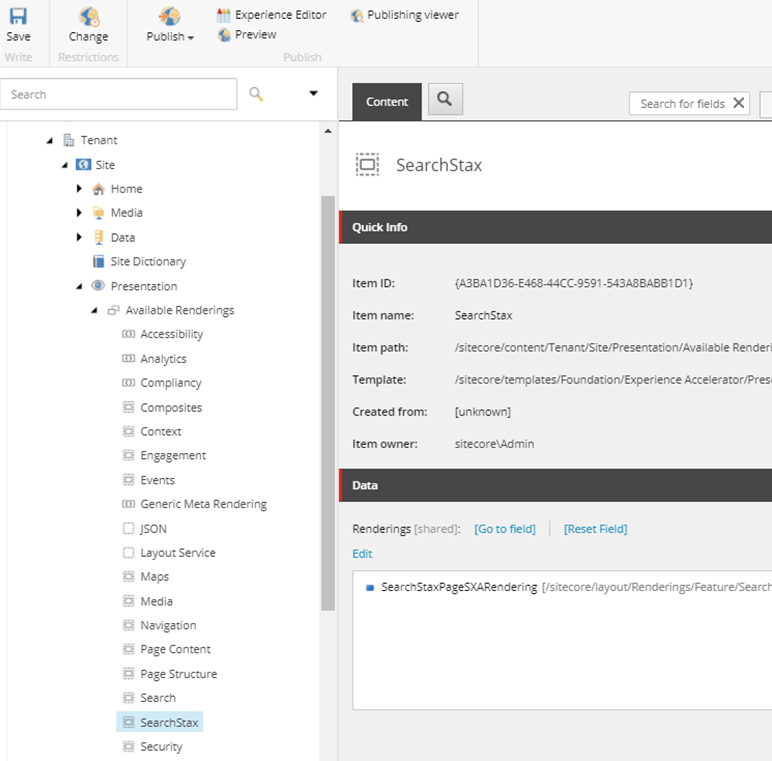Open the Preview option
772x761 pixels.
pyautogui.click(x=247, y=35)
